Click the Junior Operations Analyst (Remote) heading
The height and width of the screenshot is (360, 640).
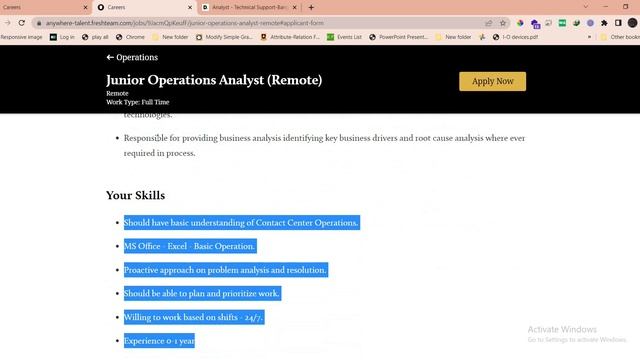(214, 80)
